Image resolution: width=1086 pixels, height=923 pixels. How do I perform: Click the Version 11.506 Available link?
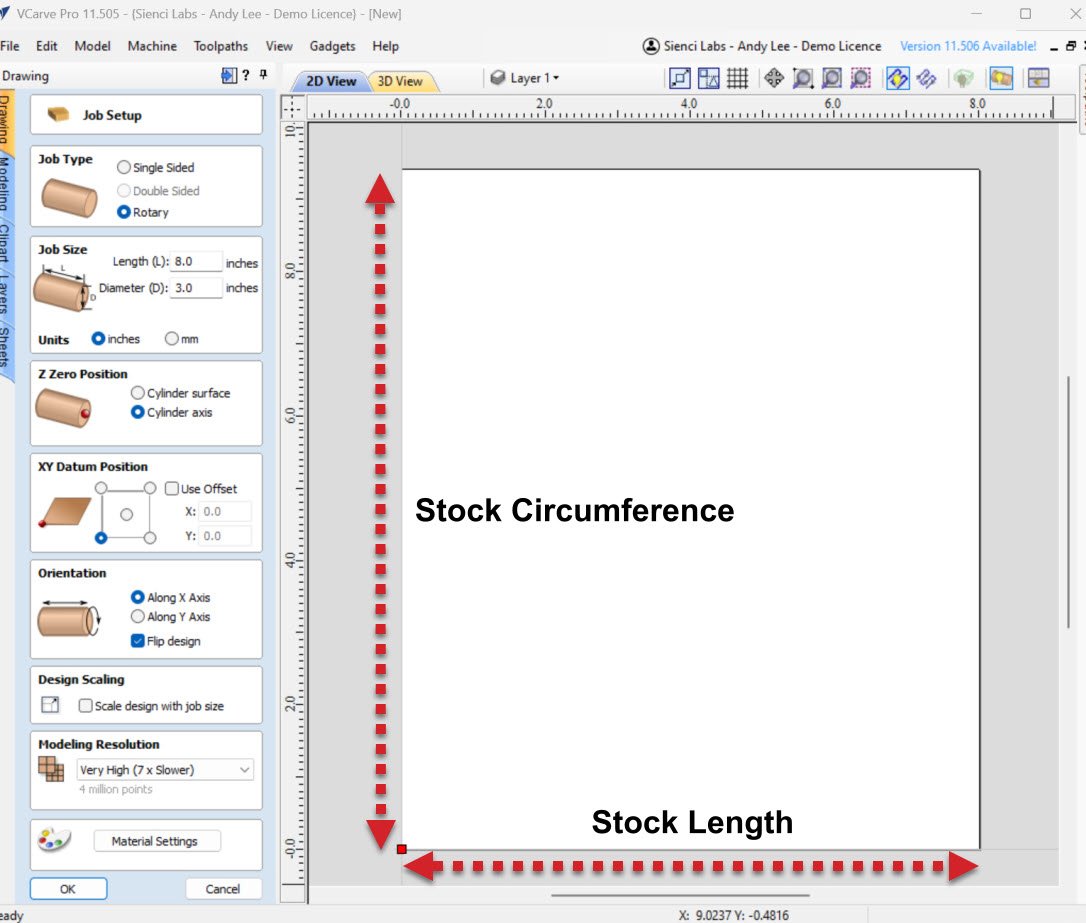coord(967,46)
